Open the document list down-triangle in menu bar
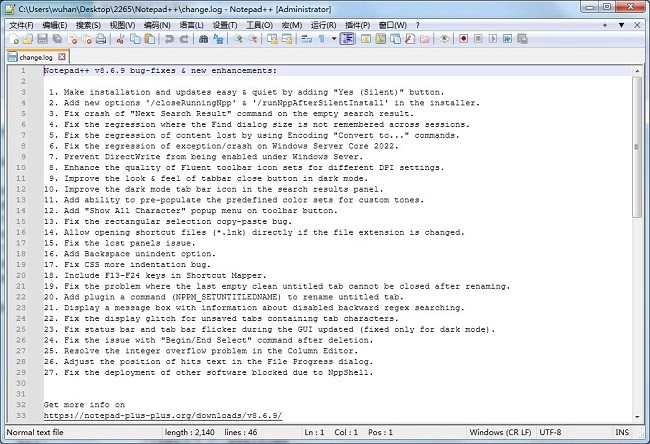650x444 pixels. coord(621,25)
